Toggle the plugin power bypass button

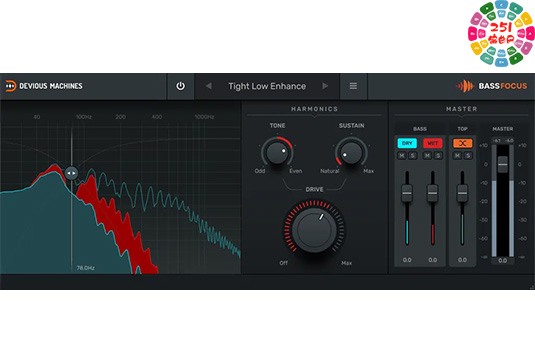180,86
